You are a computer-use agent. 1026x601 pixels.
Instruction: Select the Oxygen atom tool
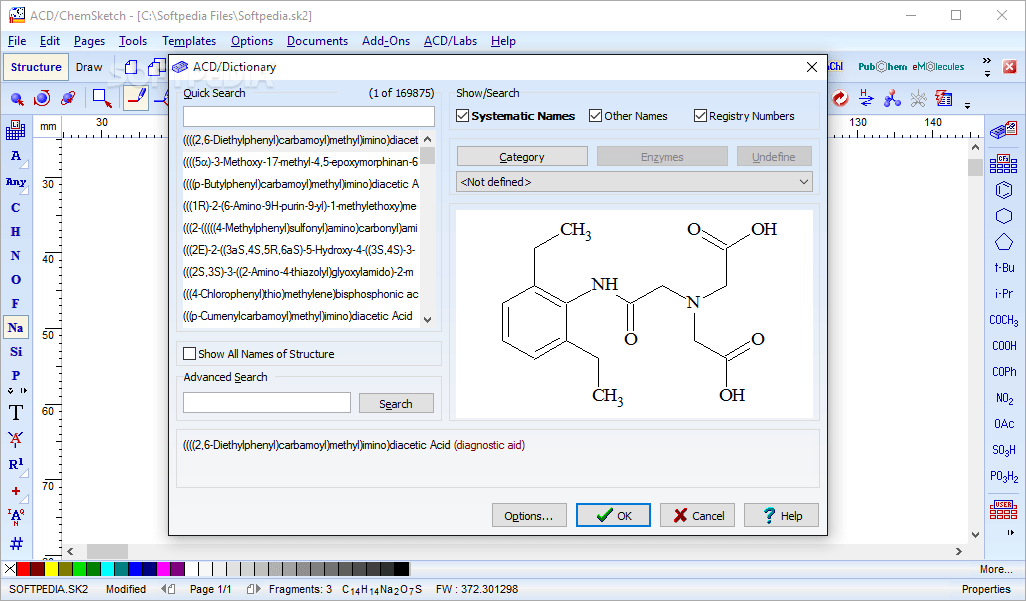16,280
